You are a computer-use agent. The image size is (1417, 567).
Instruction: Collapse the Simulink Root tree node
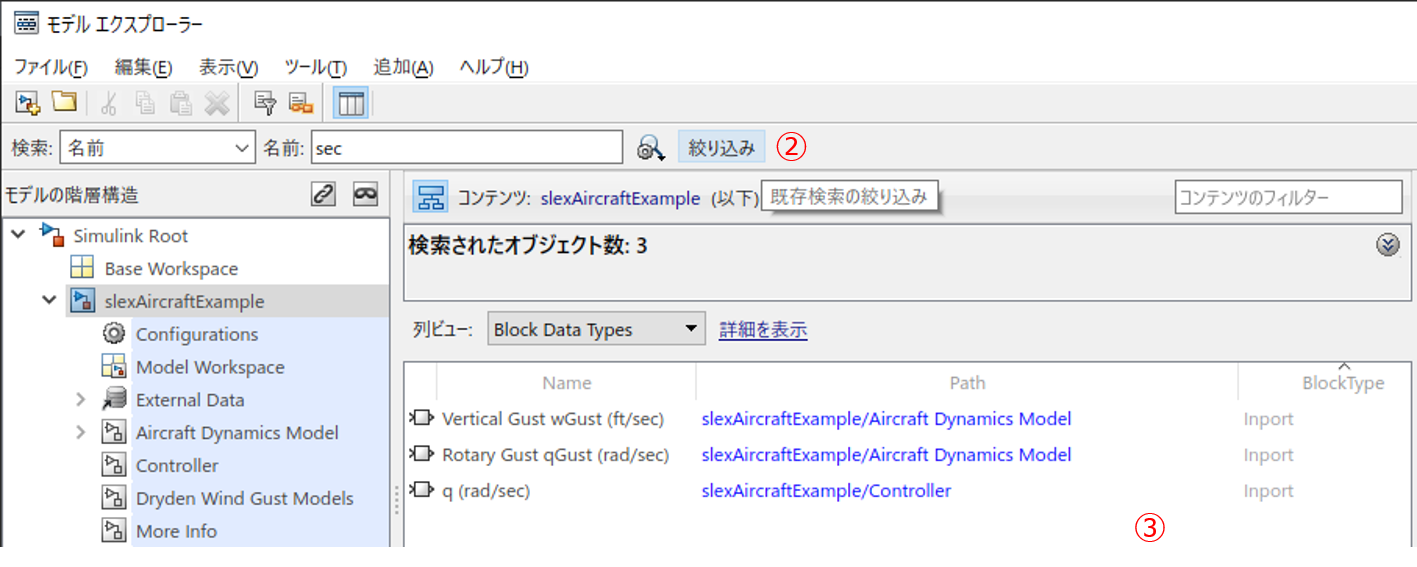[19, 236]
